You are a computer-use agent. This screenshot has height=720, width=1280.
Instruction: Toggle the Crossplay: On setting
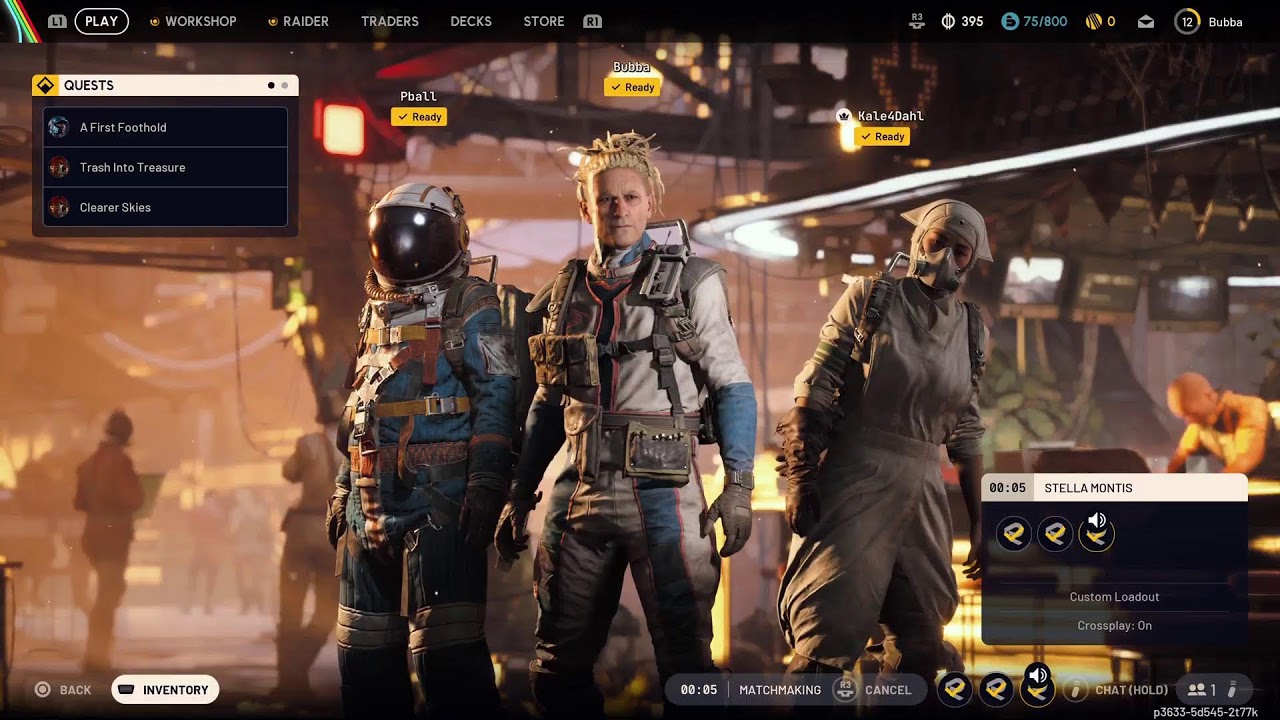coord(1114,626)
